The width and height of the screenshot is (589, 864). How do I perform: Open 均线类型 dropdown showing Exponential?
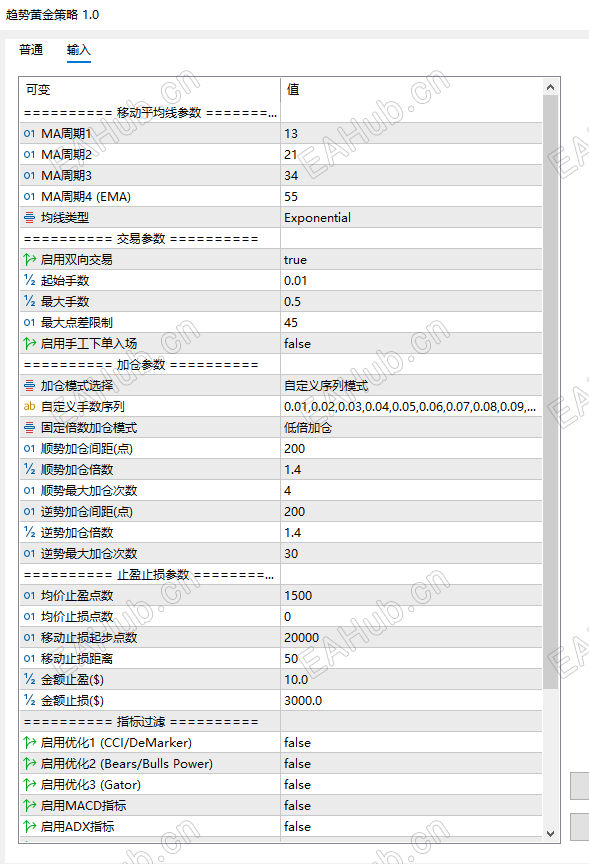coord(411,218)
